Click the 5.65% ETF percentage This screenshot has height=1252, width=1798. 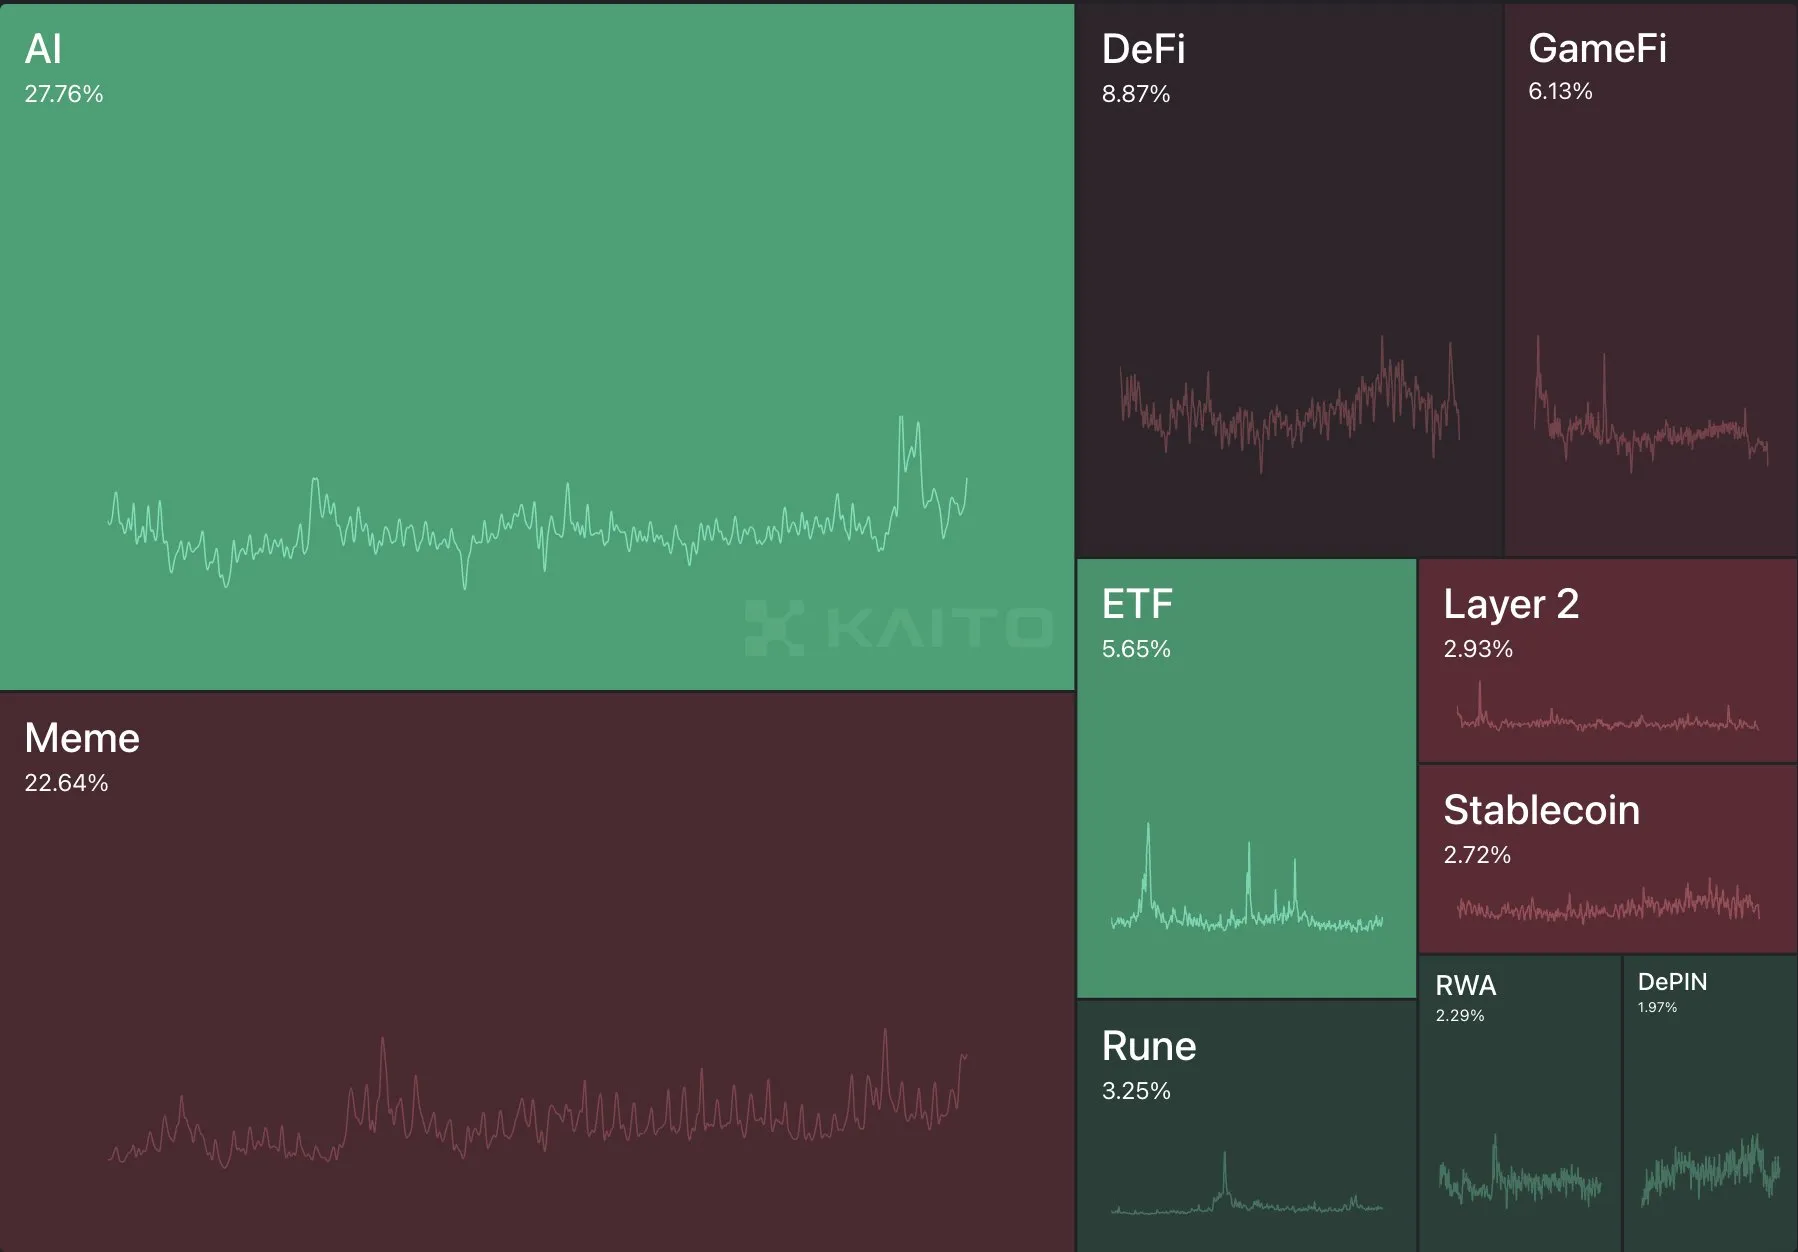(x=1136, y=649)
